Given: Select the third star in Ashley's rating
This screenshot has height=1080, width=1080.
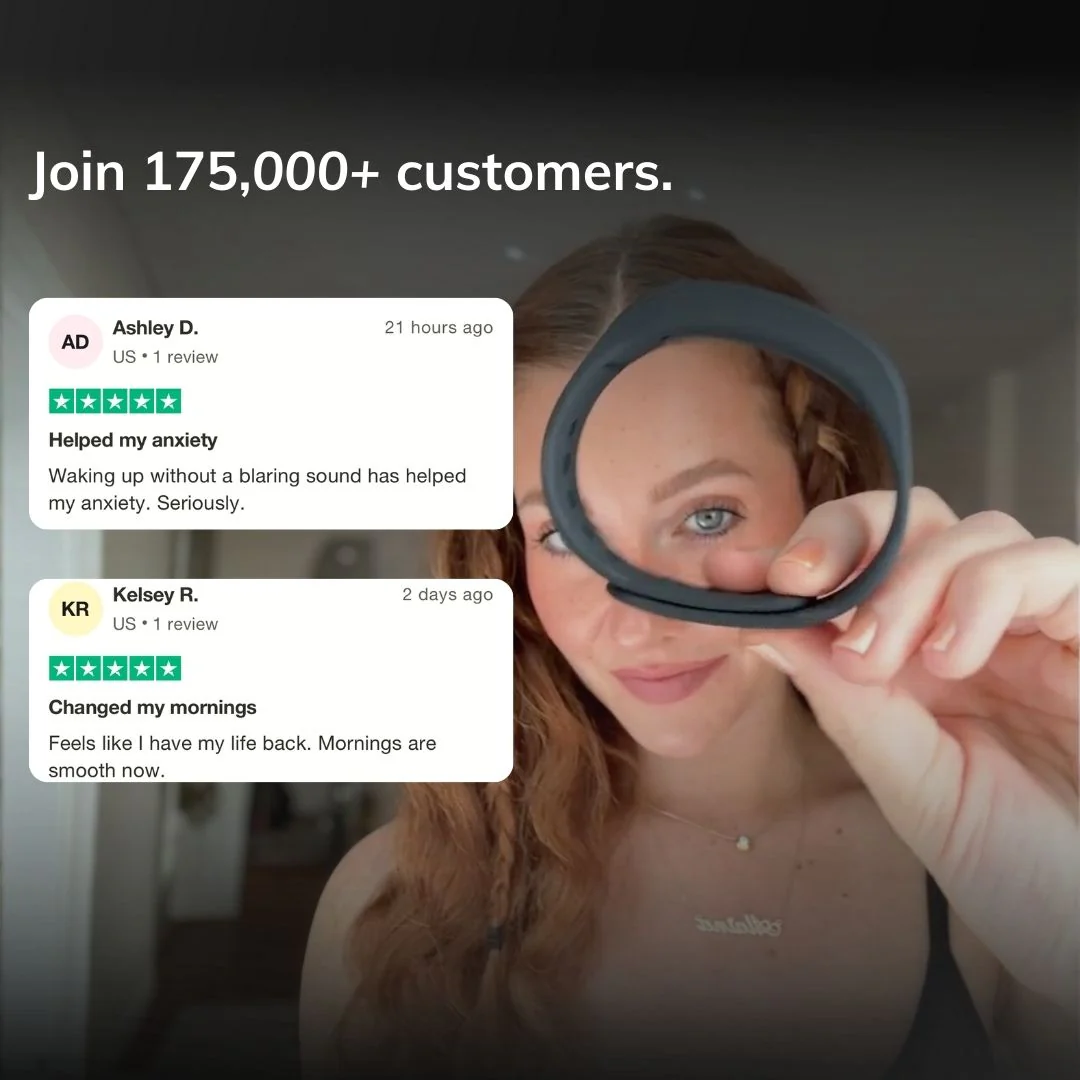Looking at the screenshot, I should tap(115, 402).
